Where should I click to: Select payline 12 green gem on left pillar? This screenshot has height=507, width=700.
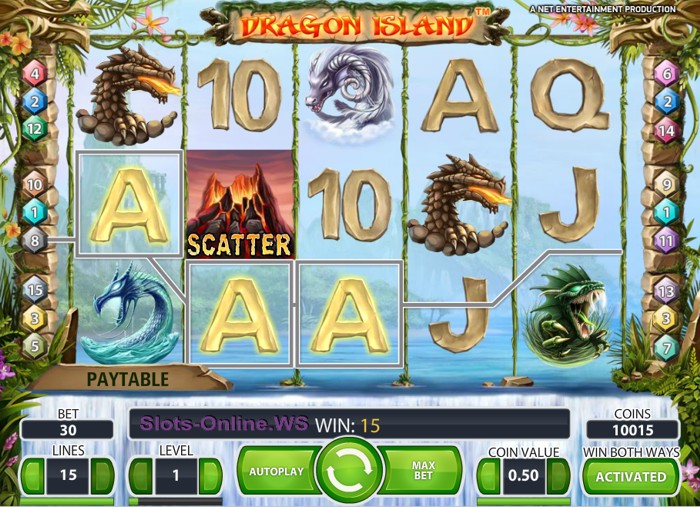pyautogui.click(x=35, y=129)
